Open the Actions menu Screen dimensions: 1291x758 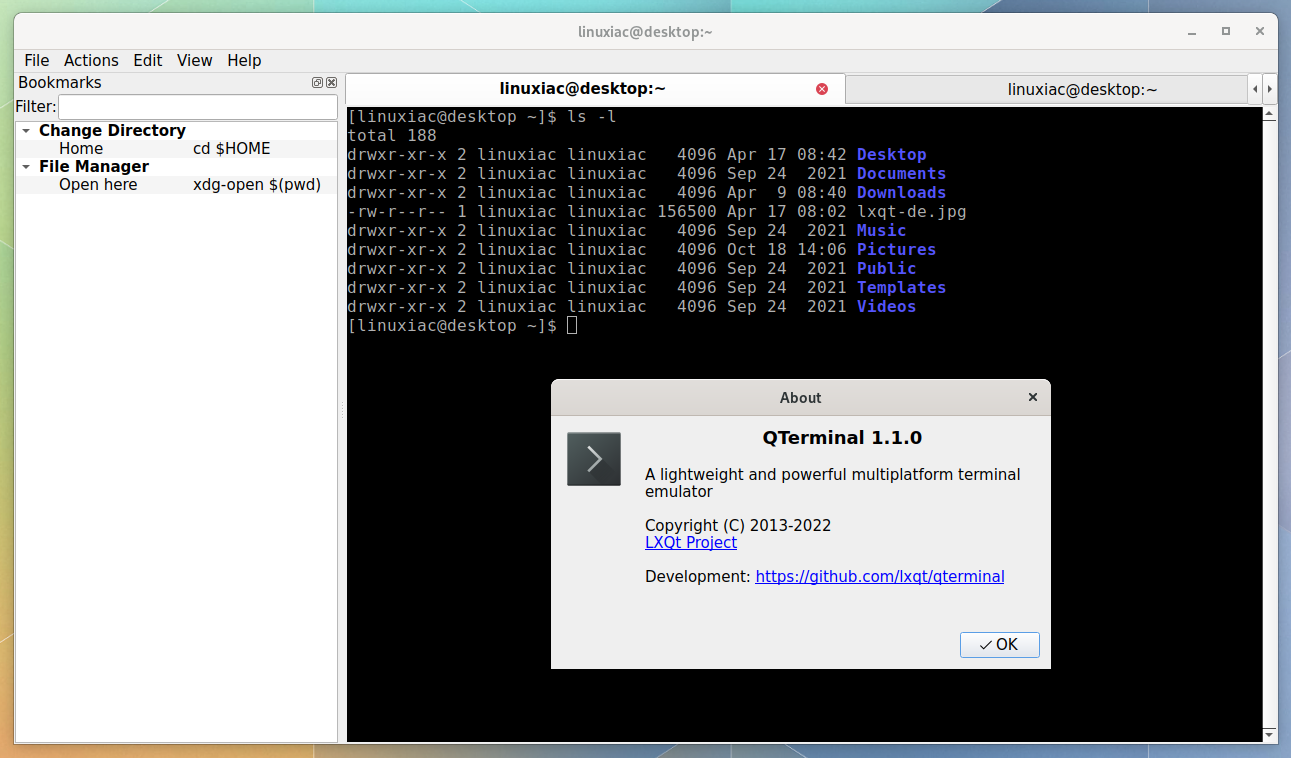pos(91,60)
